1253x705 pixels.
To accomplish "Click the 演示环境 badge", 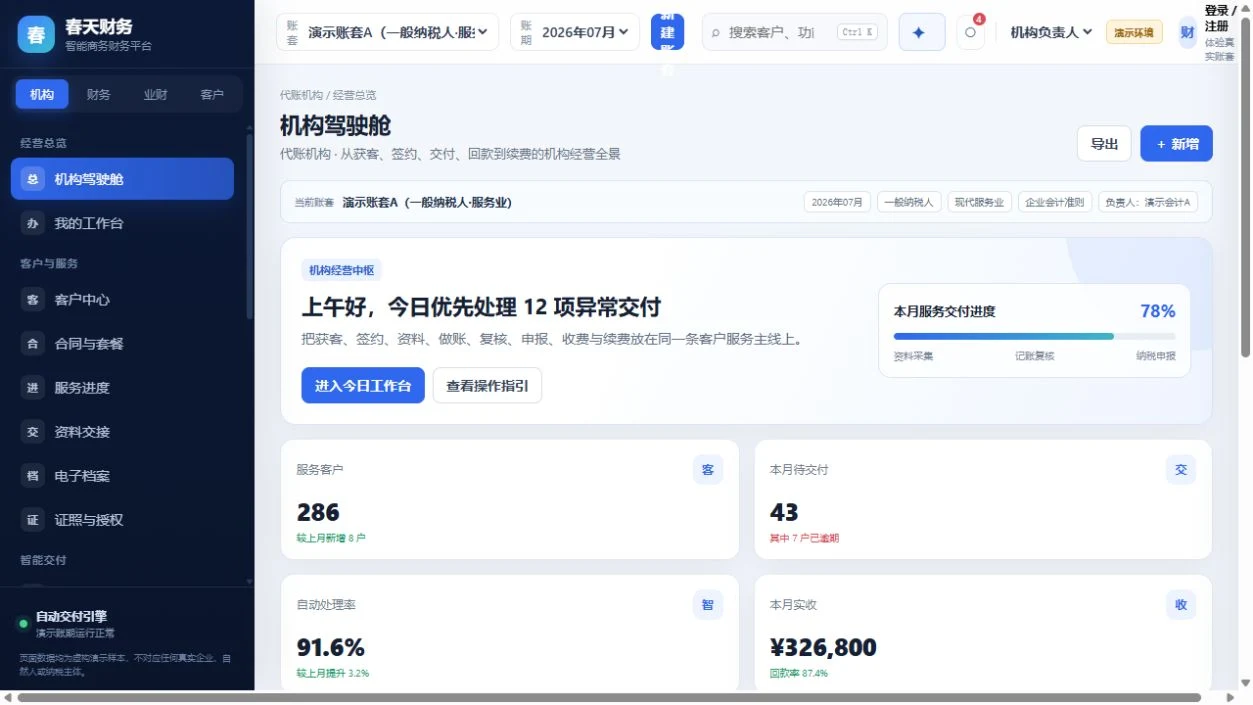I will (x=1134, y=32).
